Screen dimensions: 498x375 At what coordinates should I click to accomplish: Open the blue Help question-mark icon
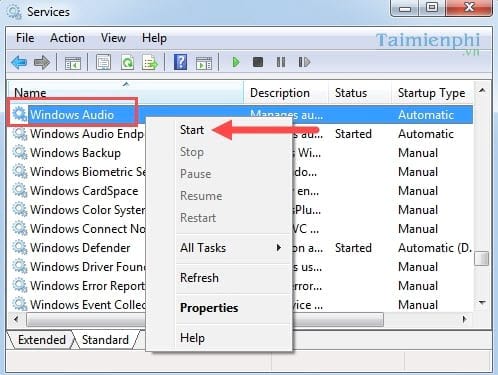180,62
